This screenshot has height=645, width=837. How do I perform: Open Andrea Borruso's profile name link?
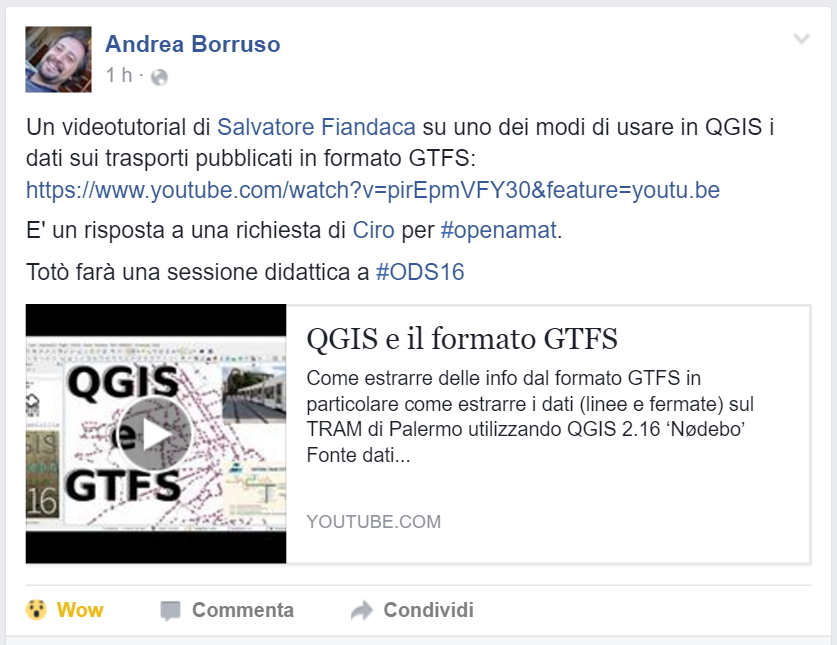pyautogui.click(x=193, y=44)
